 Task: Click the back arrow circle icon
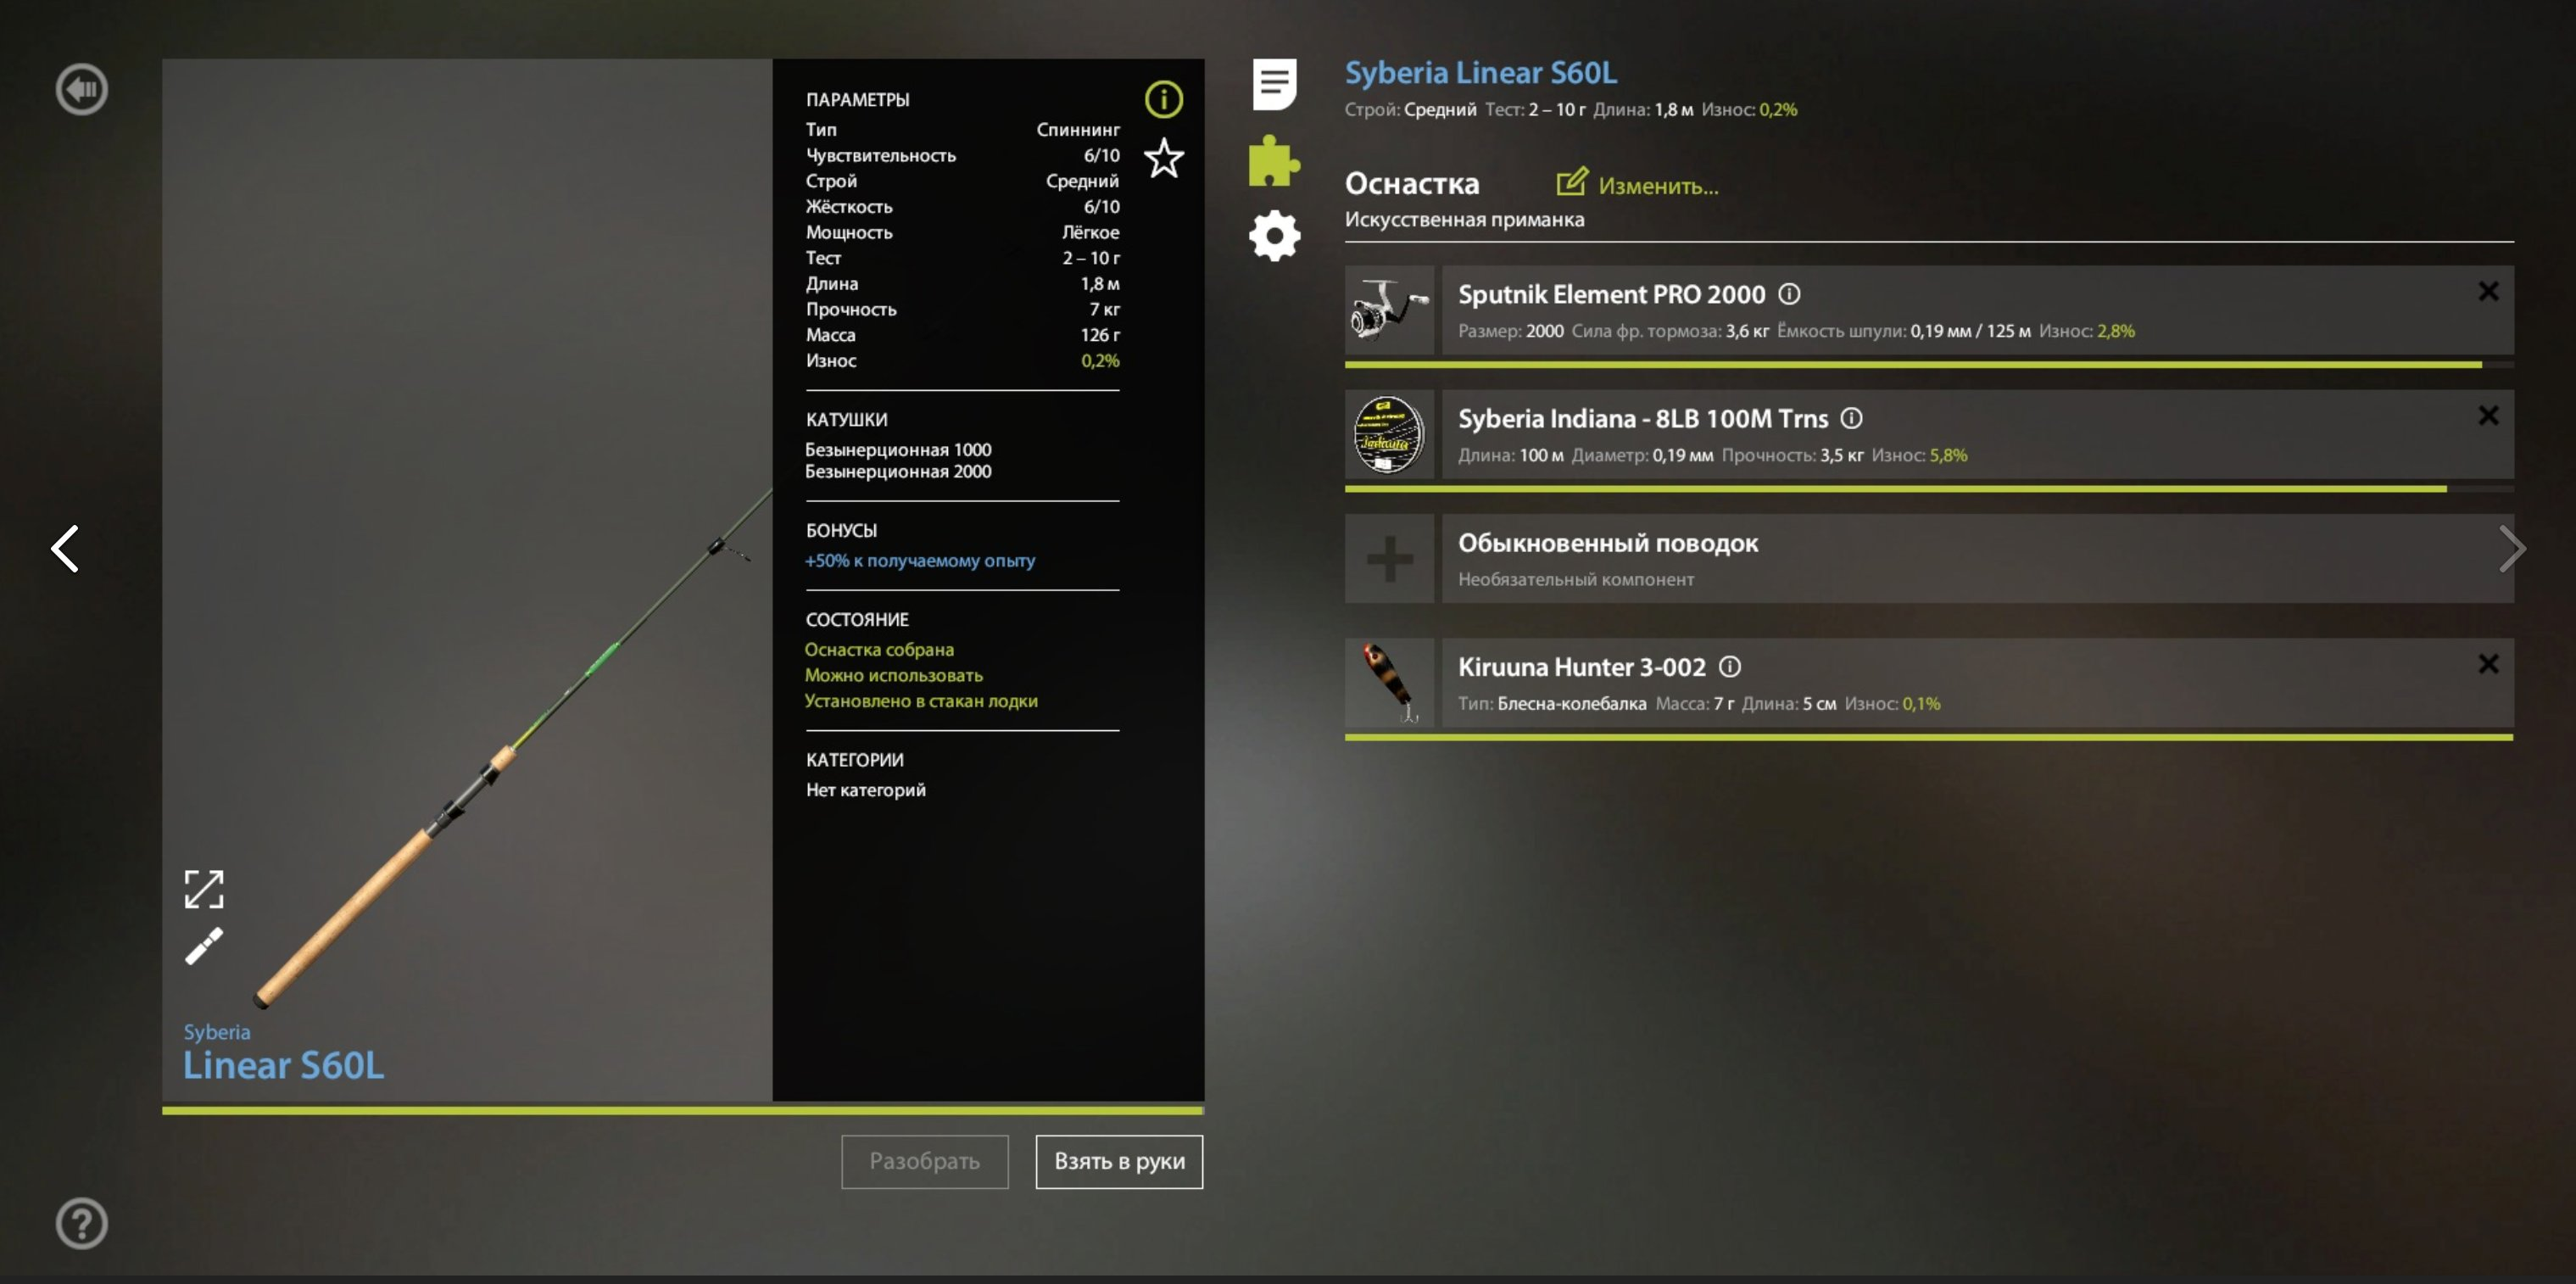(81, 90)
